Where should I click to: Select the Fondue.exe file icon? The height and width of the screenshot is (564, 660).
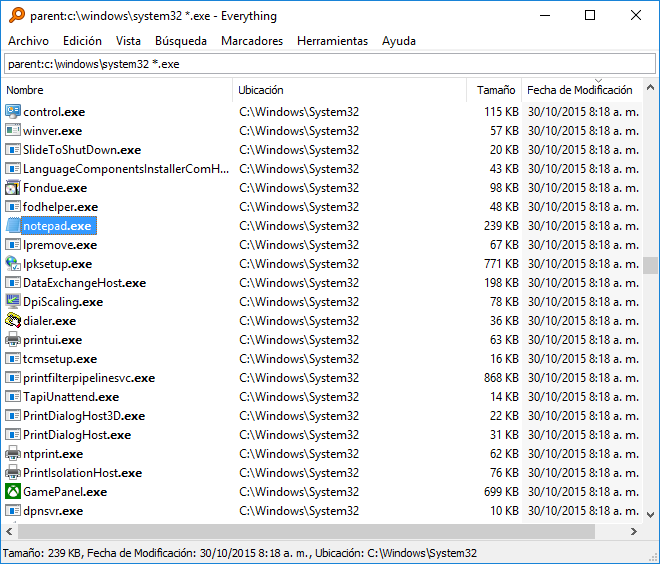click(x=13, y=188)
